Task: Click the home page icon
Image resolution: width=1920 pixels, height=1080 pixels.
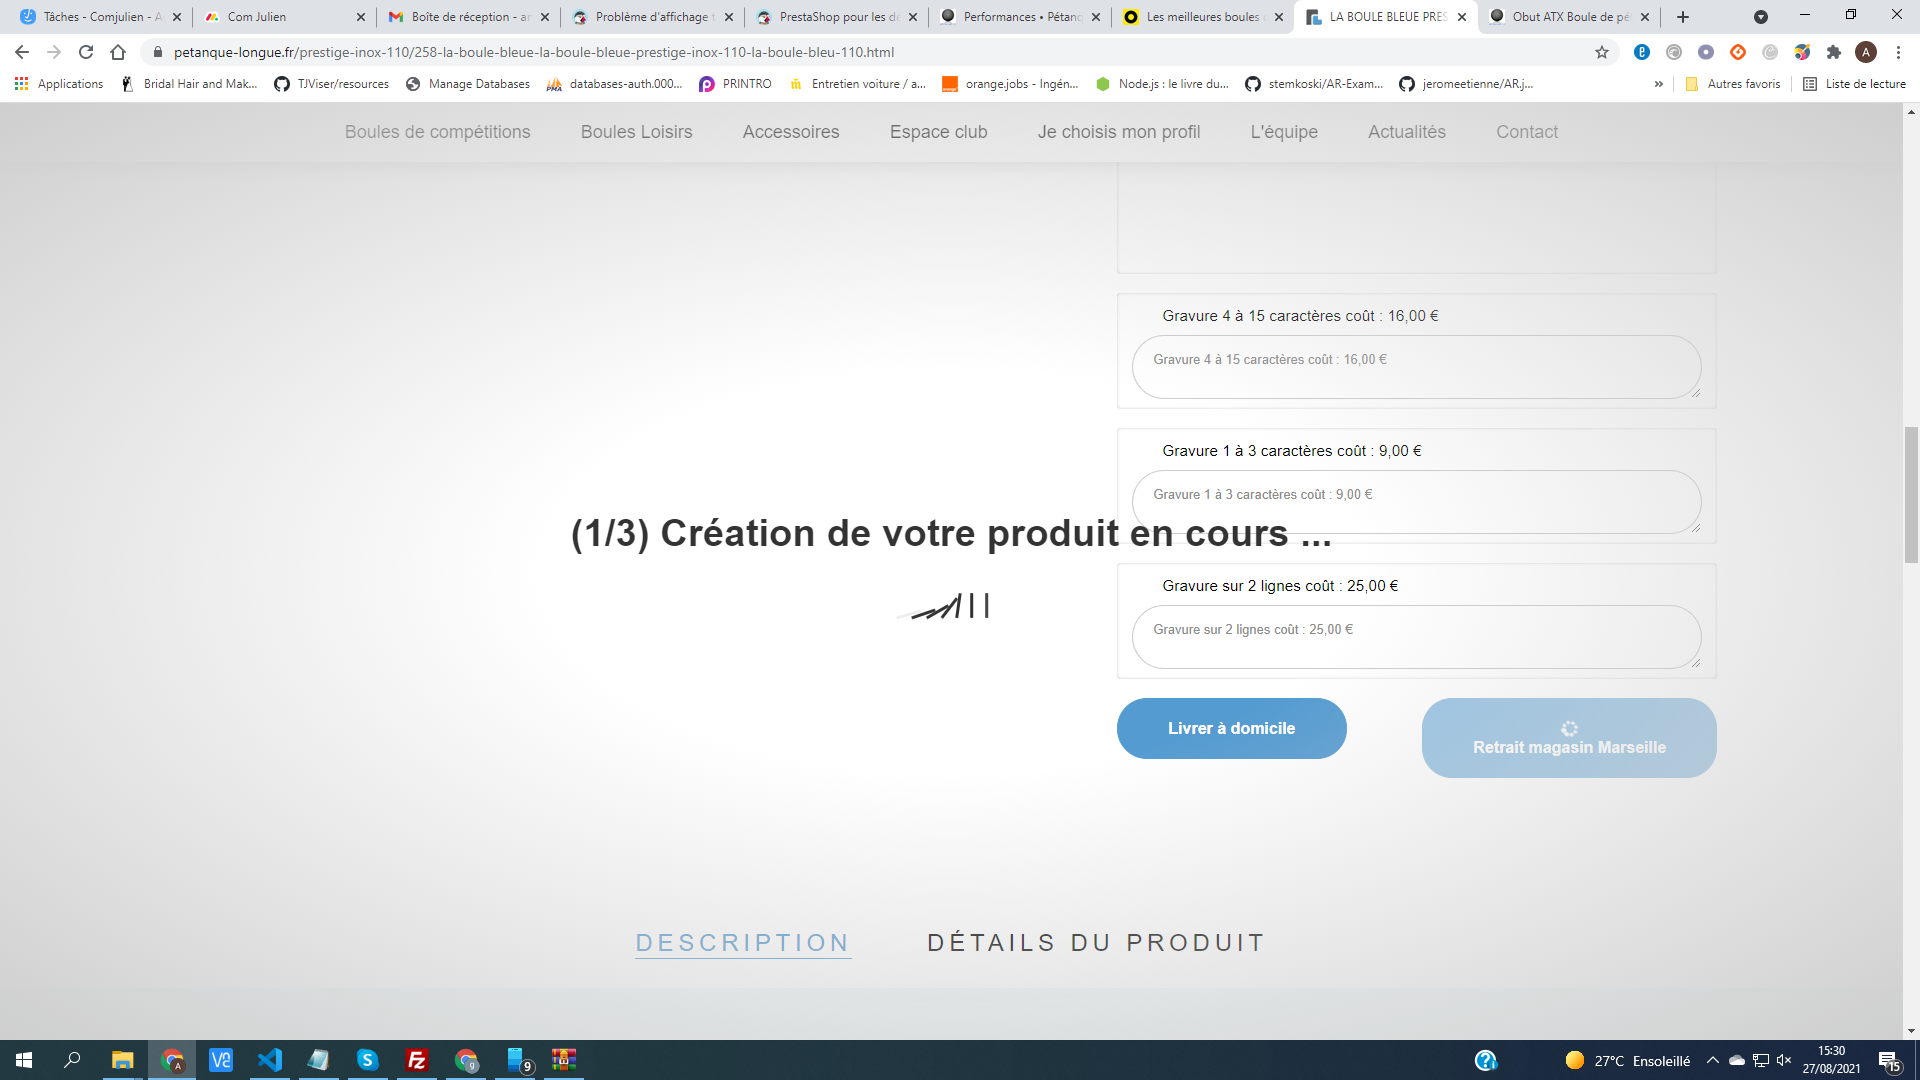Action: tap(118, 52)
